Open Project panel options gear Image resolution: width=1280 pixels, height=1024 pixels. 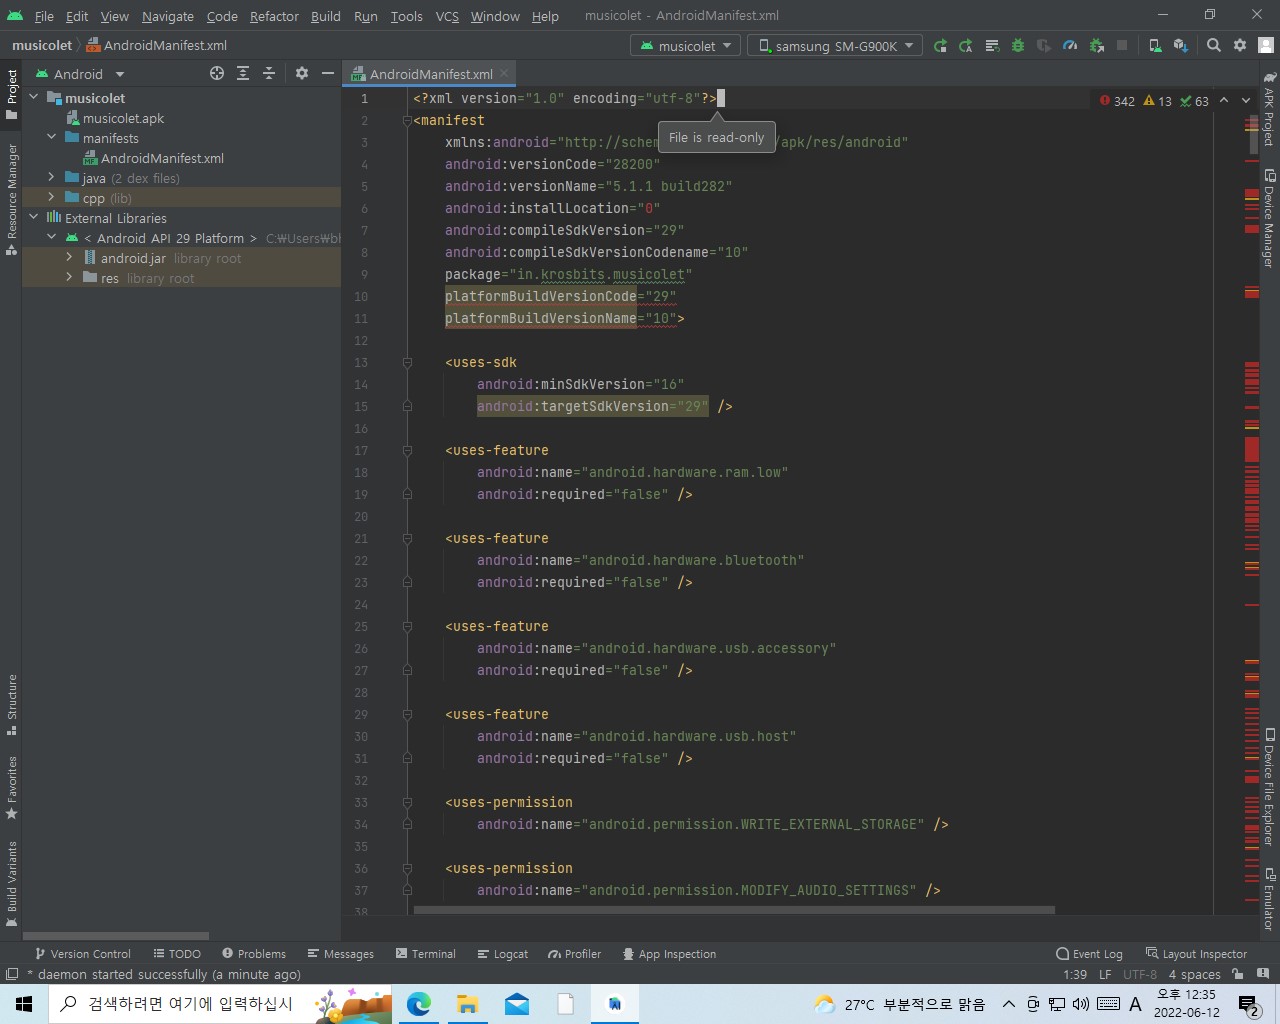click(x=301, y=73)
